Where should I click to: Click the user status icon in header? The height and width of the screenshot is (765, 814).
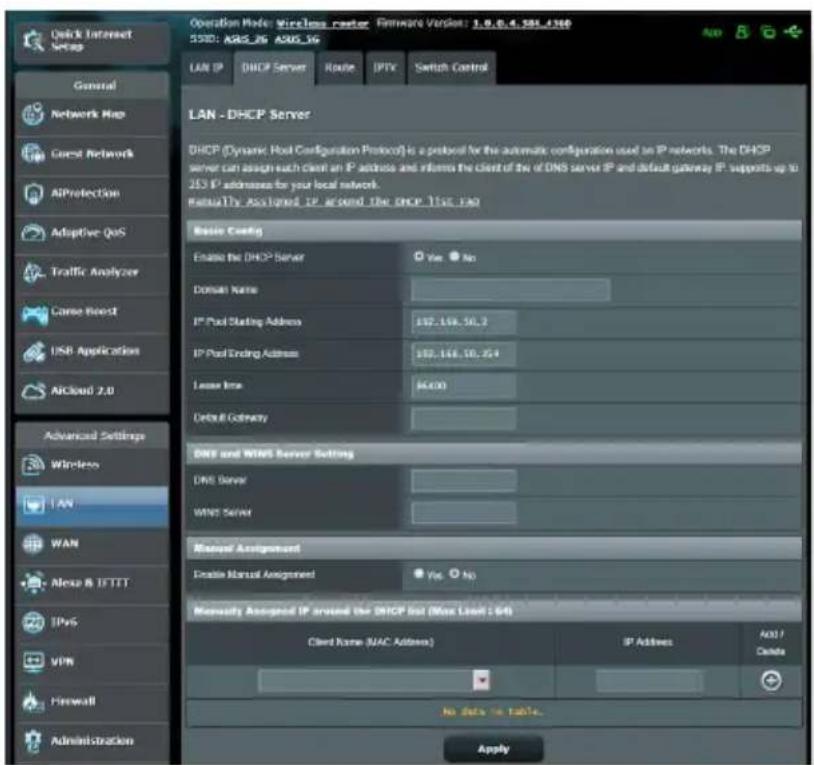742,32
